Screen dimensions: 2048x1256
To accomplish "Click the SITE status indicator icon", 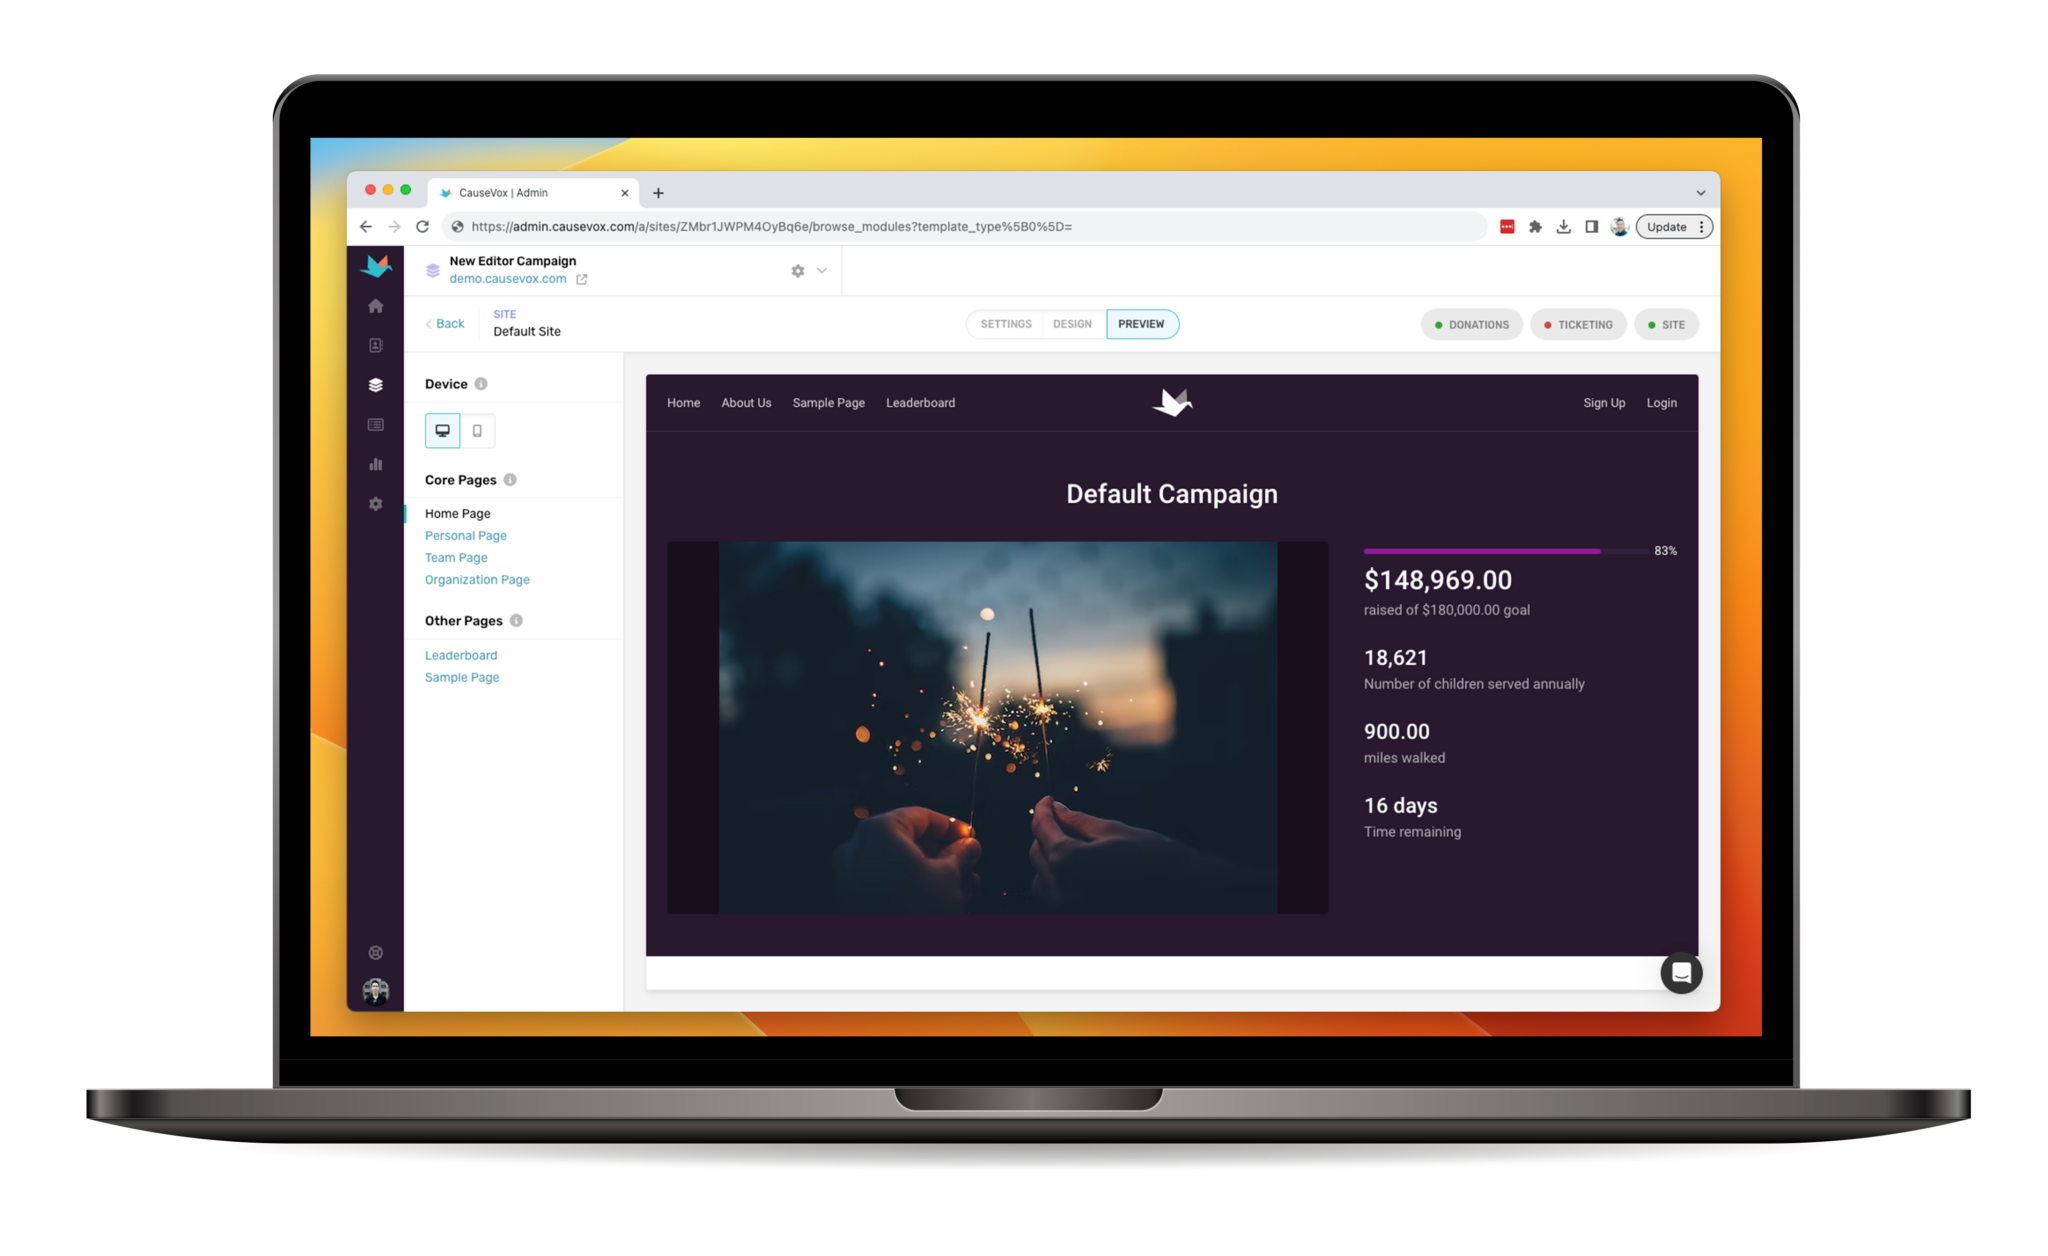I will click(x=1650, y=323).
